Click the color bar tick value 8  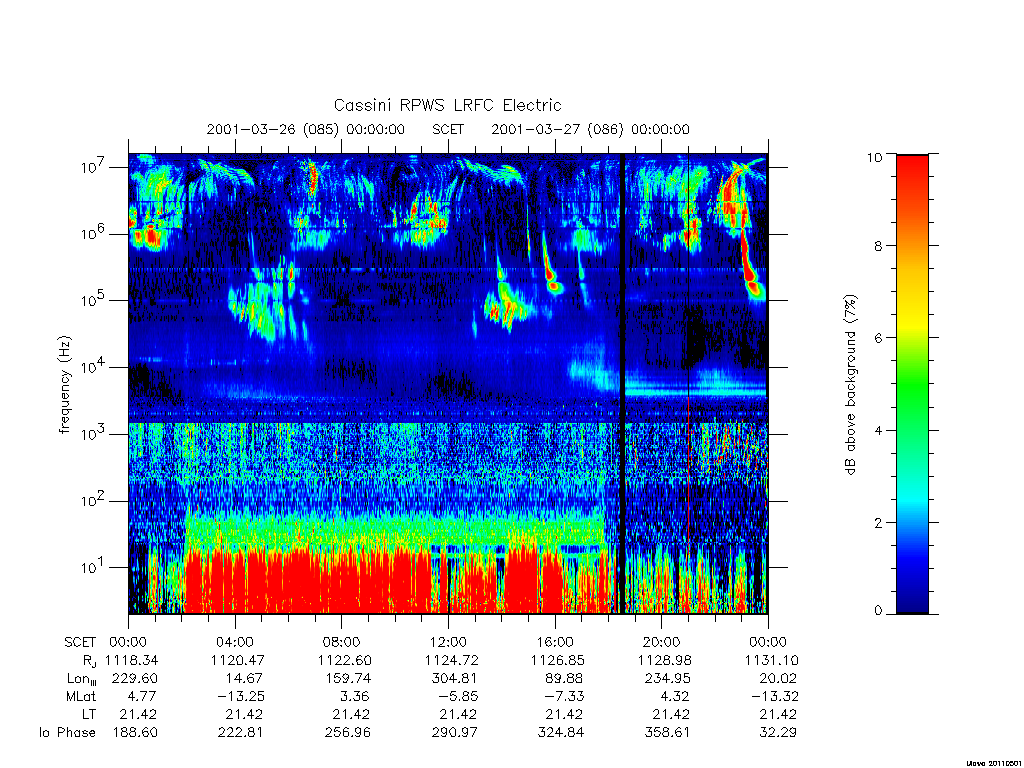point(878,246)
